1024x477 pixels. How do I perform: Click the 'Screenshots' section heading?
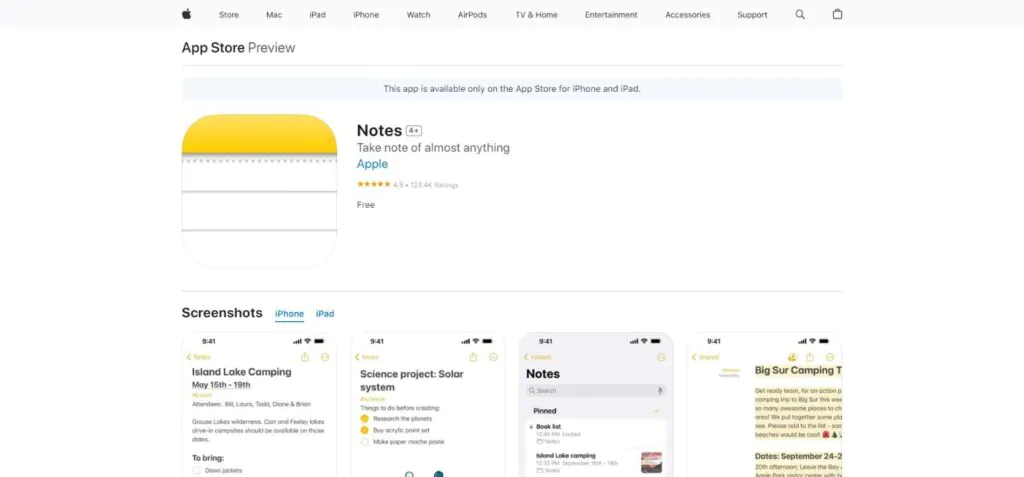(x=222, y=313)
